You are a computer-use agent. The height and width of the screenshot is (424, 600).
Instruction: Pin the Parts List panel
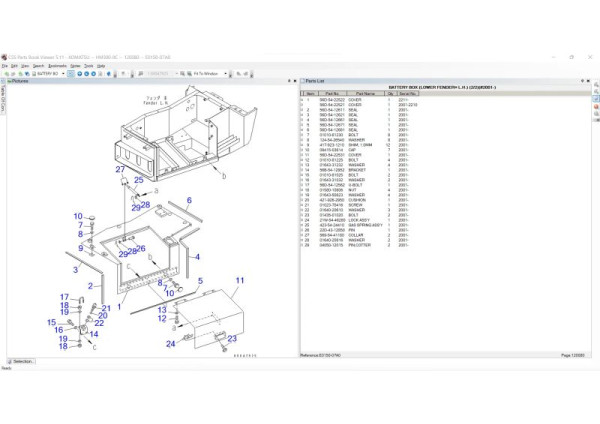[582, 82]
